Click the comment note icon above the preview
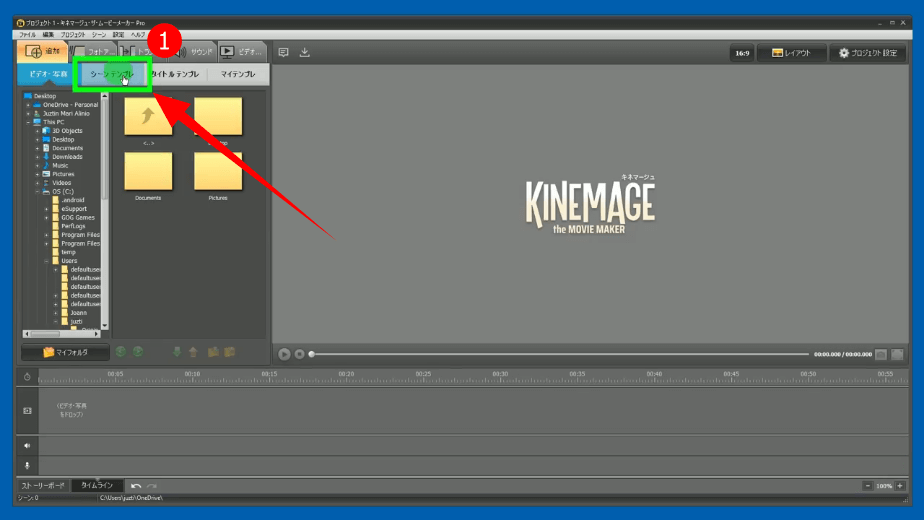This screenshot has width=924, height=520. [x=283, y=53]
